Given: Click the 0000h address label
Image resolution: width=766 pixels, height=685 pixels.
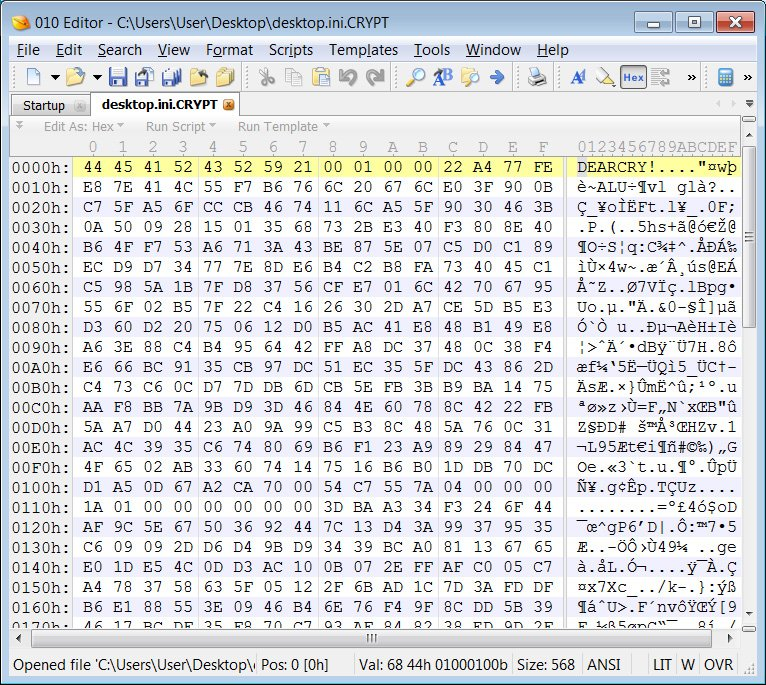Looking at the screenshot, I should point(41,168).
